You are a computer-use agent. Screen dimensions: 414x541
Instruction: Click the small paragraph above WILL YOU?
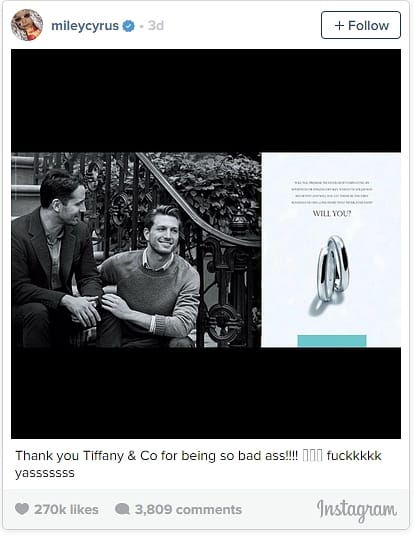332,193
